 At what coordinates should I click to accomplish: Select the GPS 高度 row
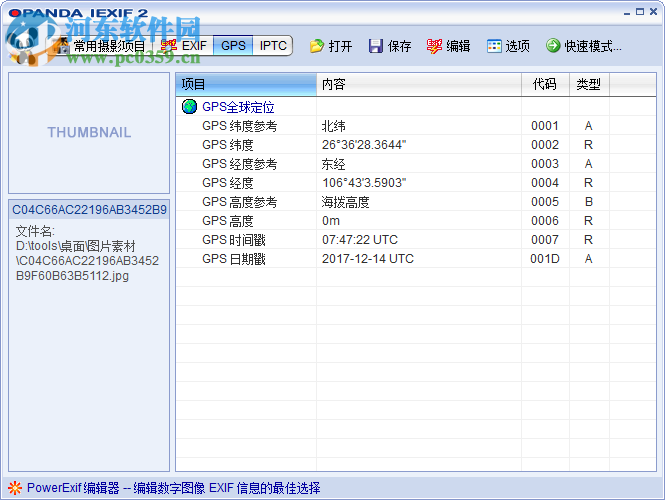(416, 221)
